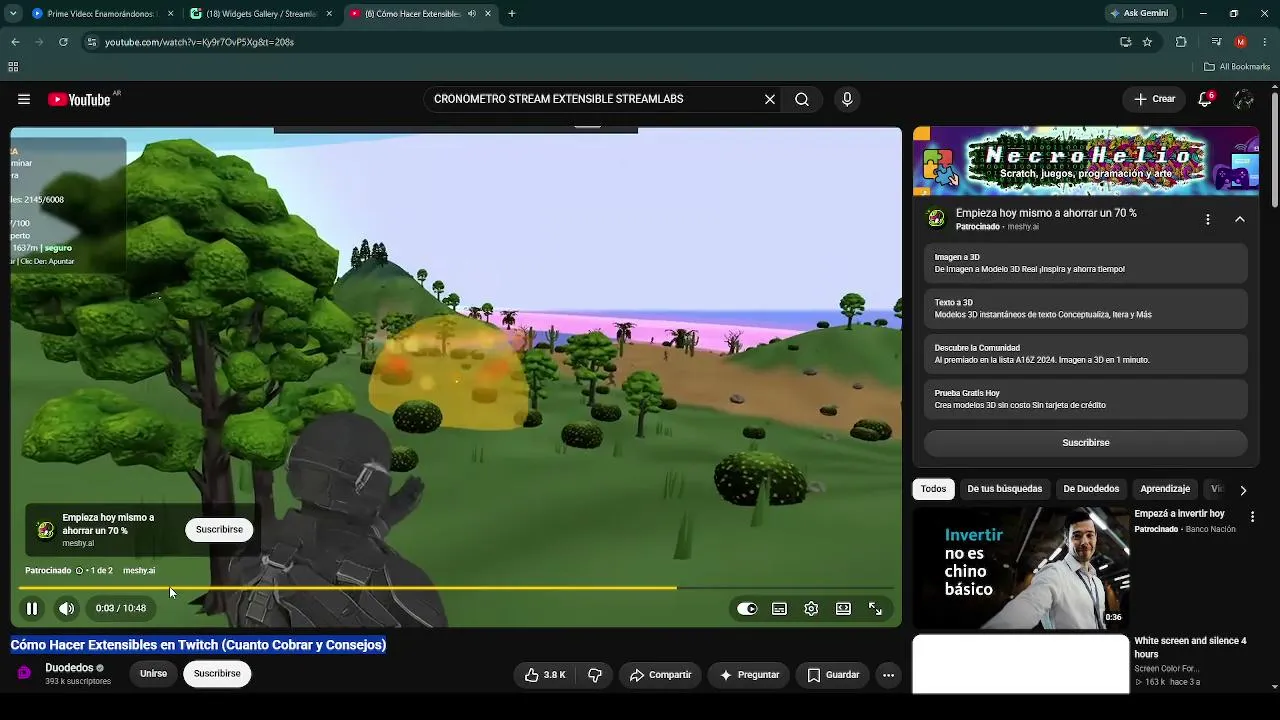Enter fullscreen mode in the player
Viewport: 1280px width, 720px height.
(x=875, y=608)
